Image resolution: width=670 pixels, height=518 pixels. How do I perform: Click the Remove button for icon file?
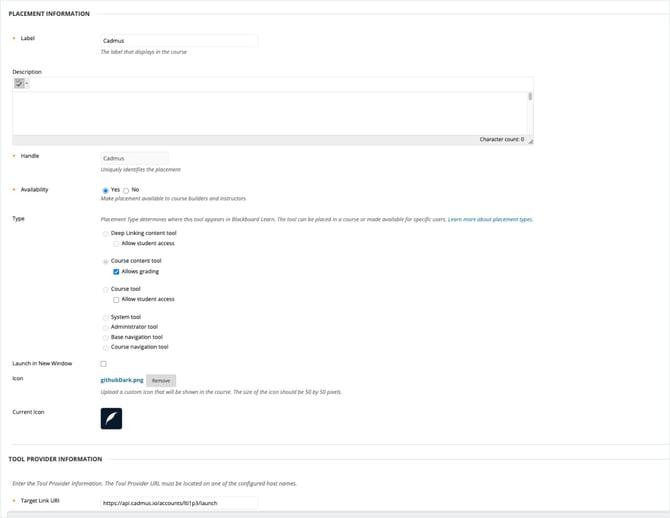(x=161, y=381)
